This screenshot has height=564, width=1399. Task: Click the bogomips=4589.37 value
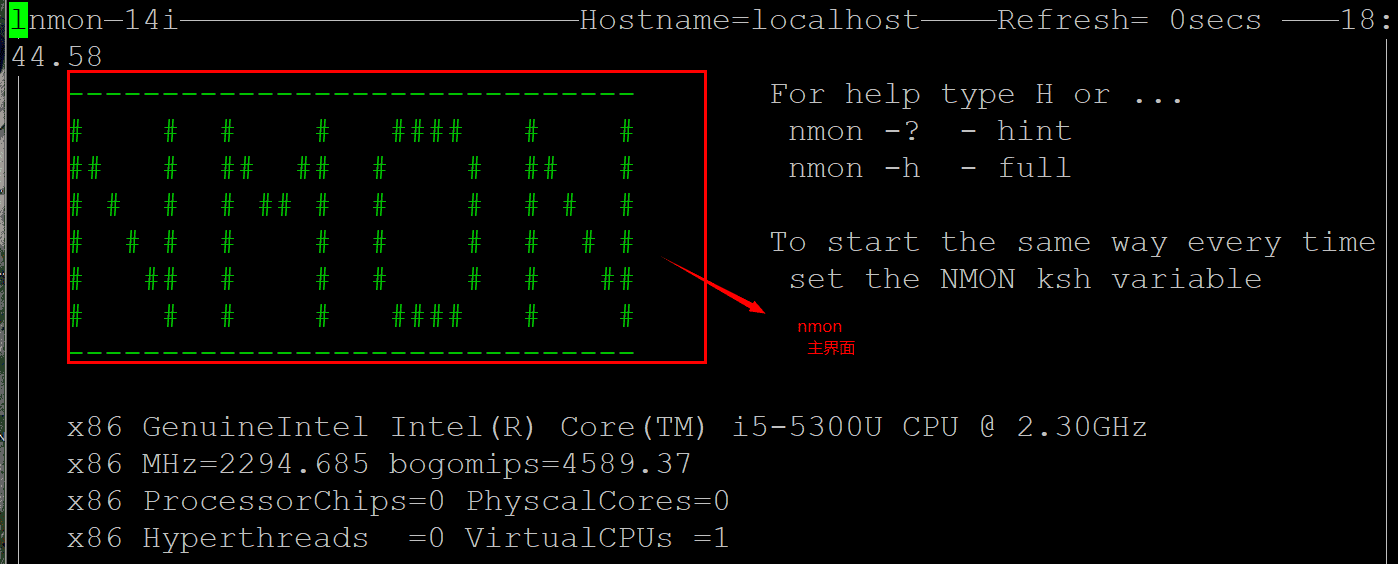coord(540,465)
